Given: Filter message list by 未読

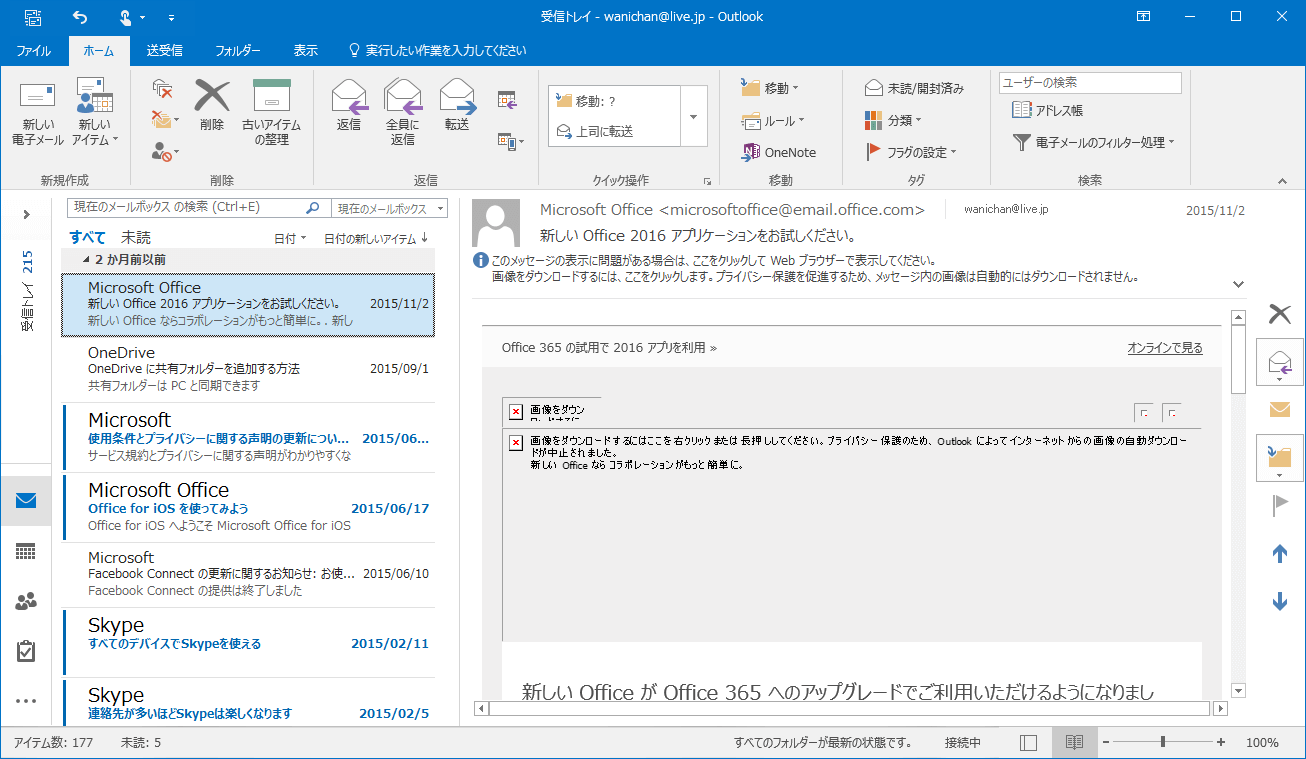Looking at the screenshot, I should coord(136,238).
